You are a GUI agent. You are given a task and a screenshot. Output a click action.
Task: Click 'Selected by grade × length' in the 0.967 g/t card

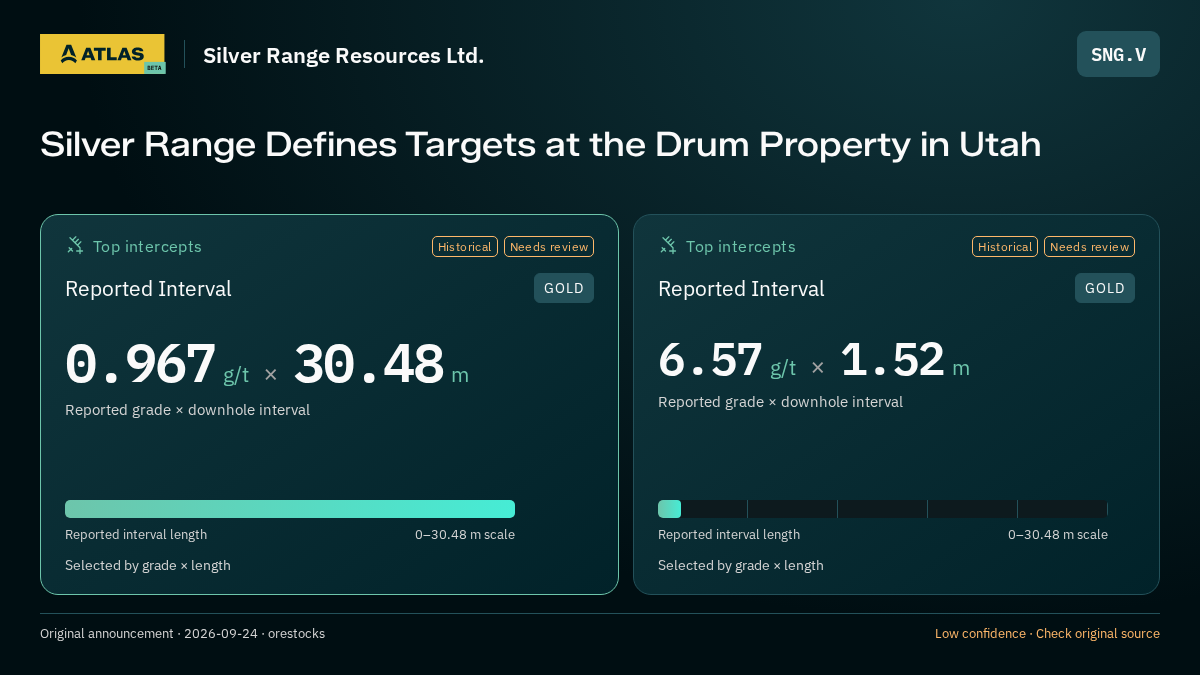point(148,565)
